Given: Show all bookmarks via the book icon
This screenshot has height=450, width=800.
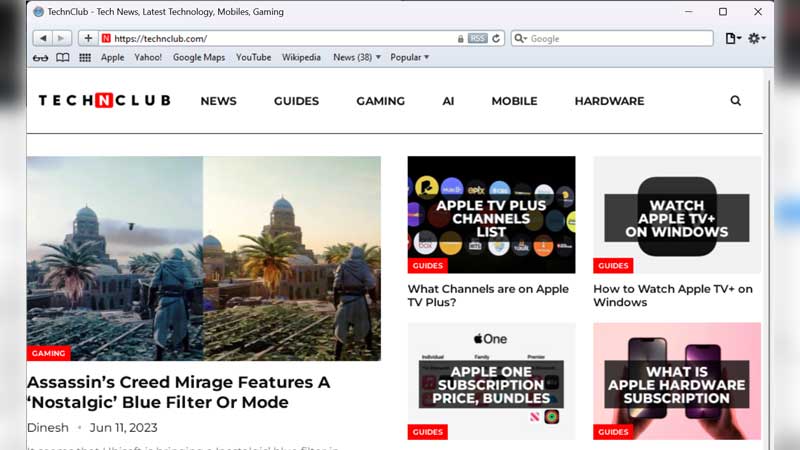Looking at the screenshot, I should (x=63, y=58).
